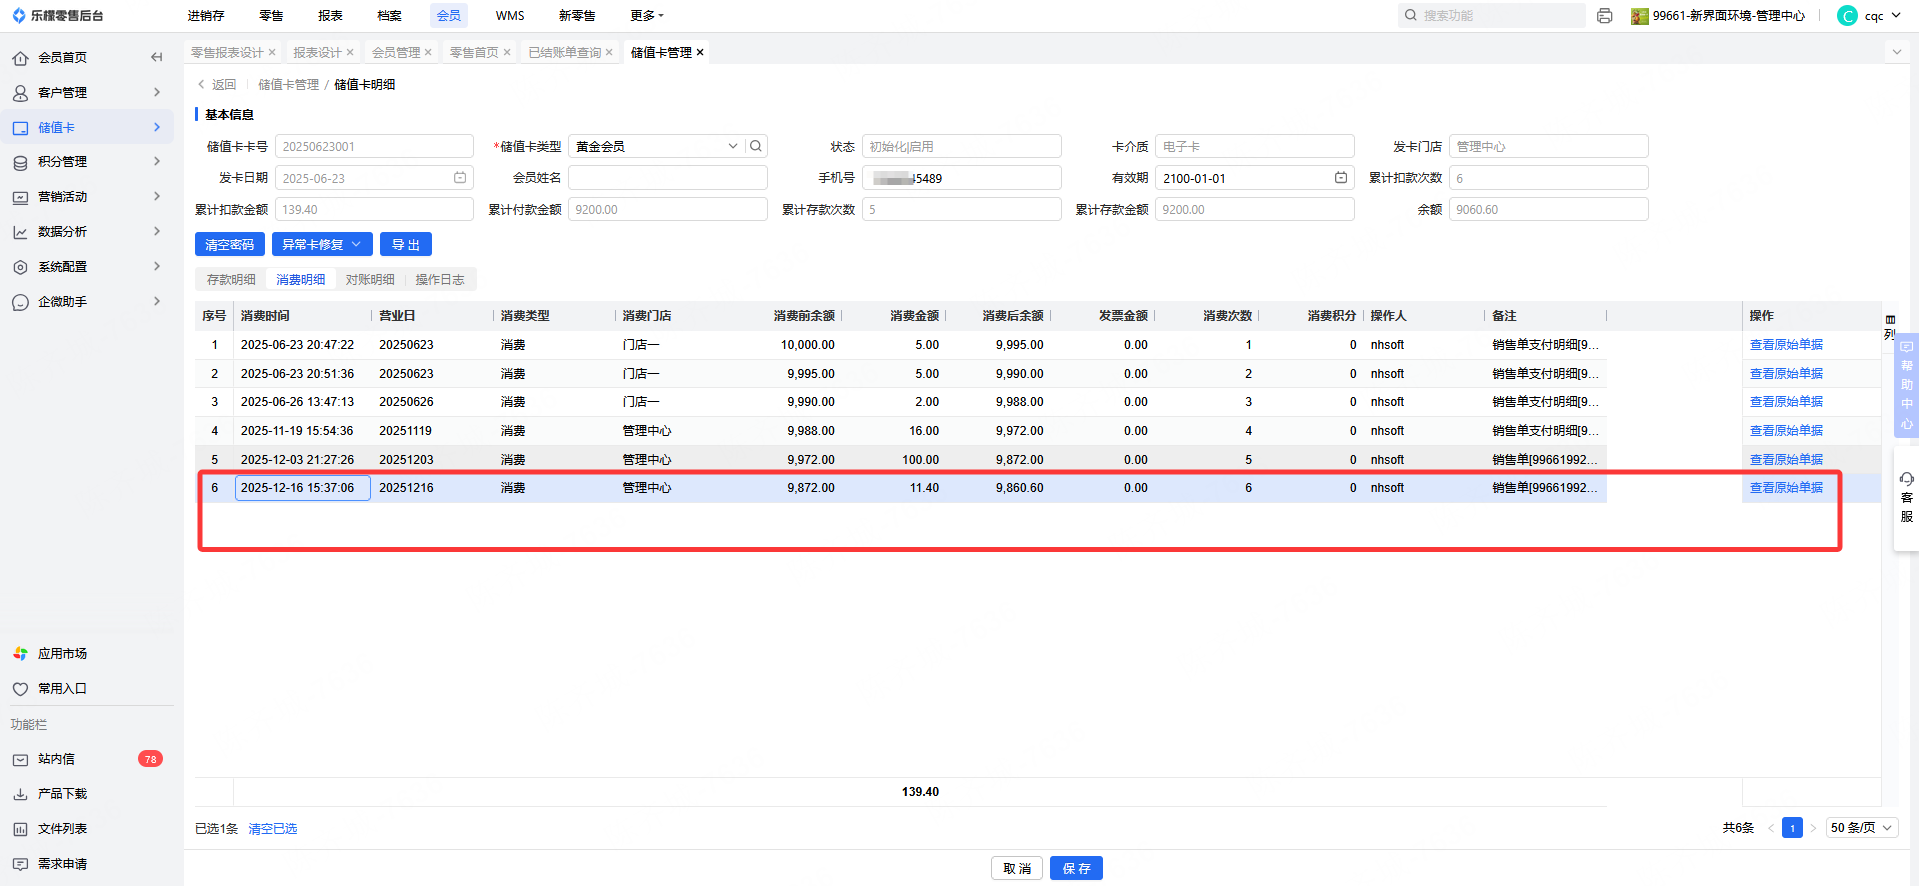Close the 储值卡管理 tab
Image resolution: width=1919 pixels, height=886 pixels.
(x=700, y=53)
